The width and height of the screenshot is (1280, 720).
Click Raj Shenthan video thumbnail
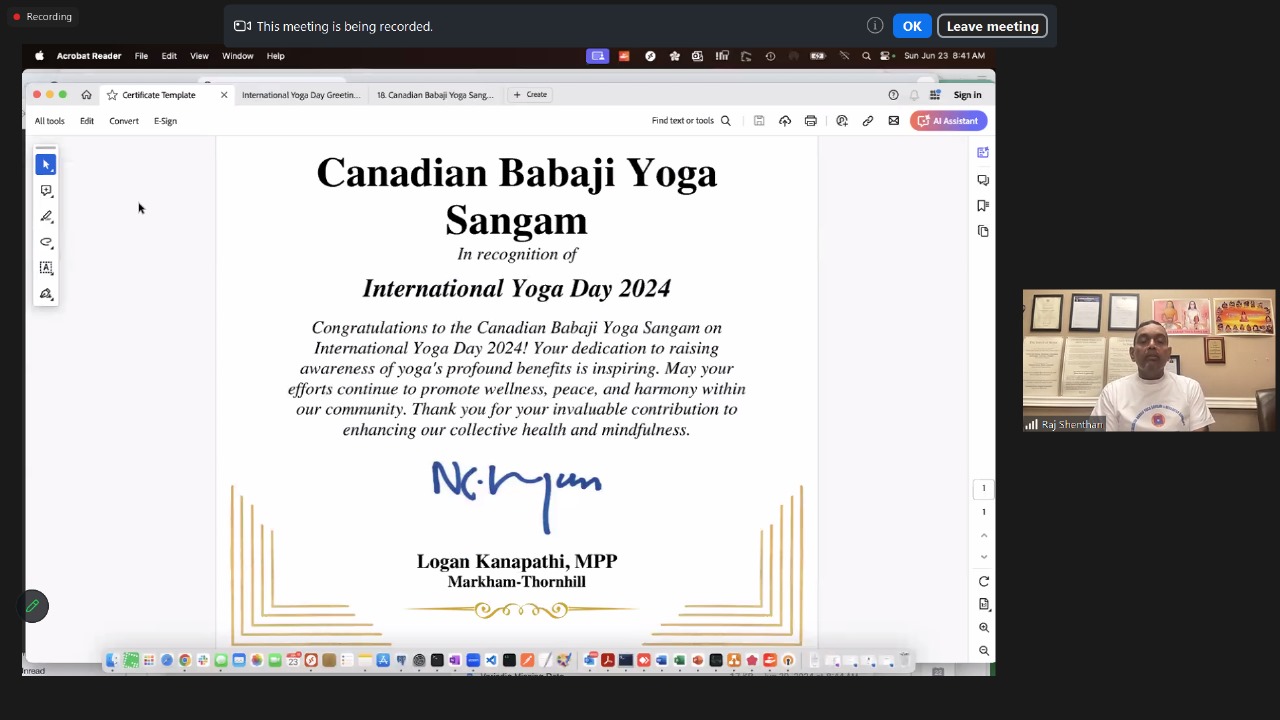(x=1149, y=360)
